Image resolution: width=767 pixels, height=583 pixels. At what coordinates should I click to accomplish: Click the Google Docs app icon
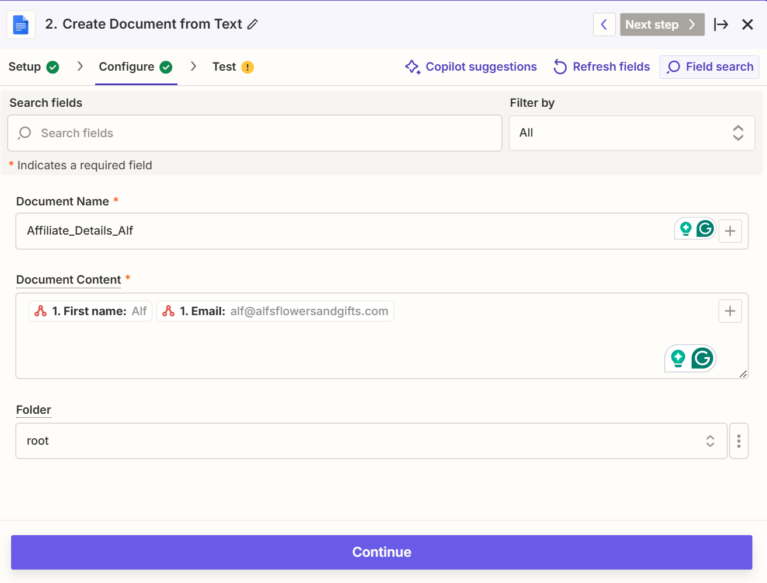pos(21,24)
